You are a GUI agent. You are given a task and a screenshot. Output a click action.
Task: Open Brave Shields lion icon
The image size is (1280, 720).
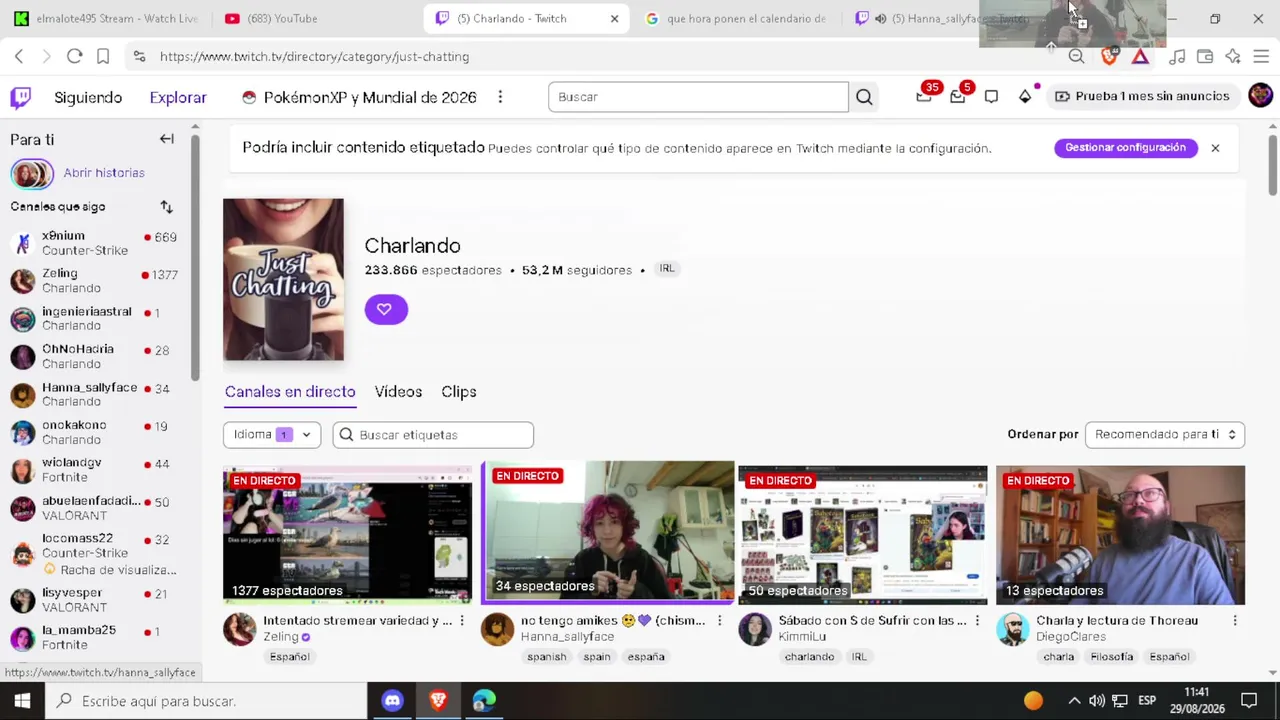(1108, 57)
